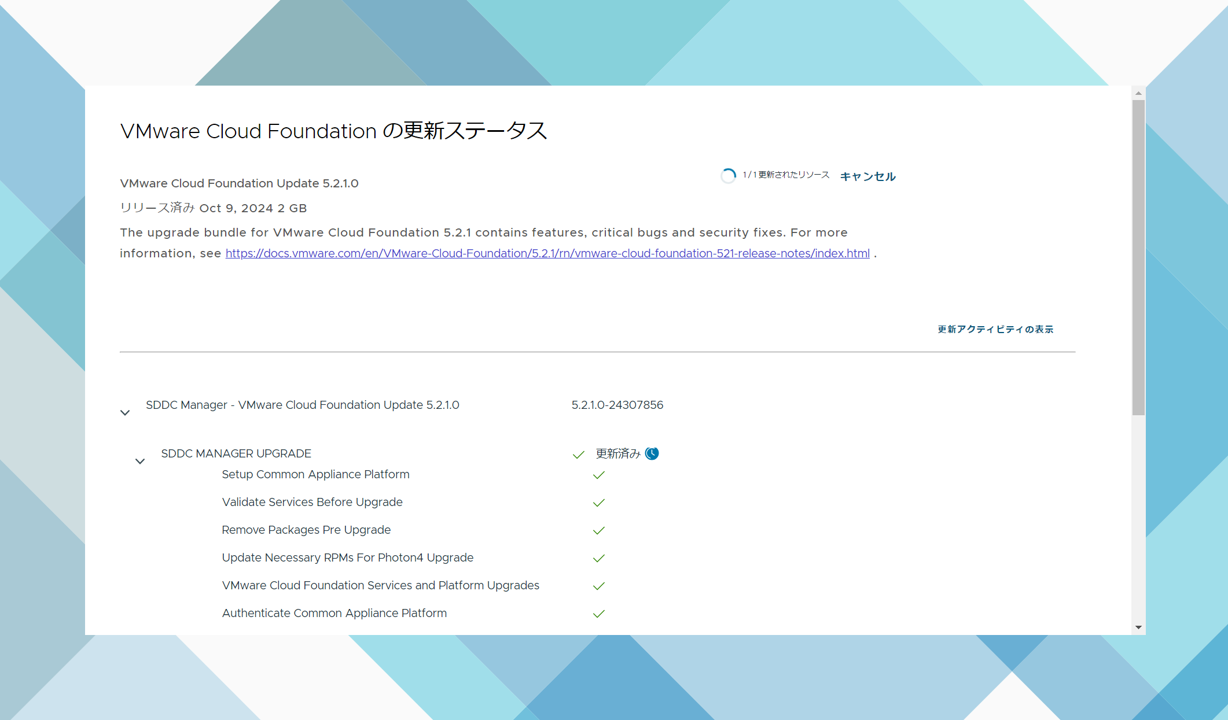Click checkmark for Setup Common Appliance Platform
1228x720 pixels.
[x=599, y=475]
